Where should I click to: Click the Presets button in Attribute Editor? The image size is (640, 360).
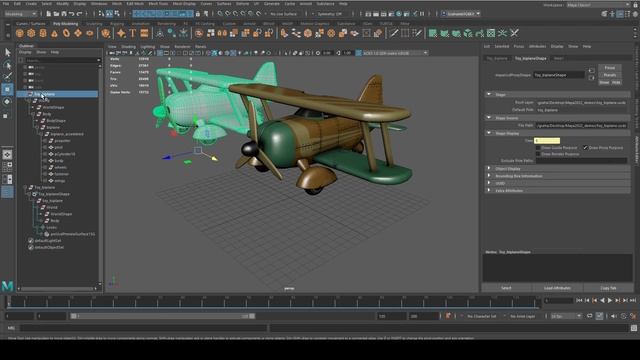610,75
